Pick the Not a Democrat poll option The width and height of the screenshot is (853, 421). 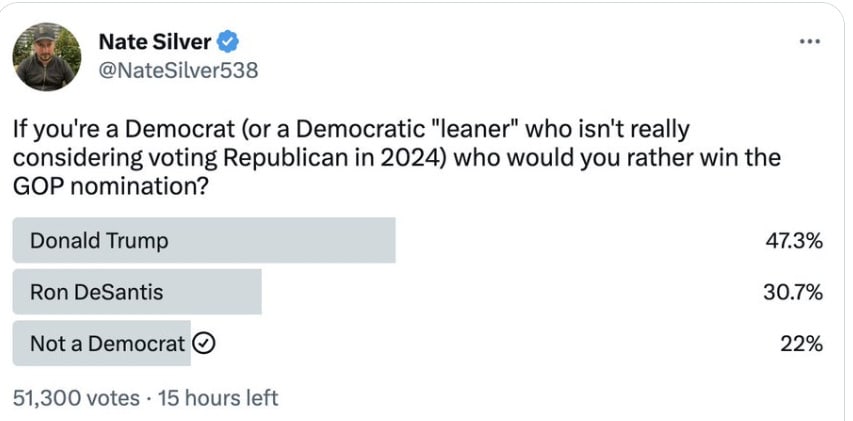coord(108,344)
